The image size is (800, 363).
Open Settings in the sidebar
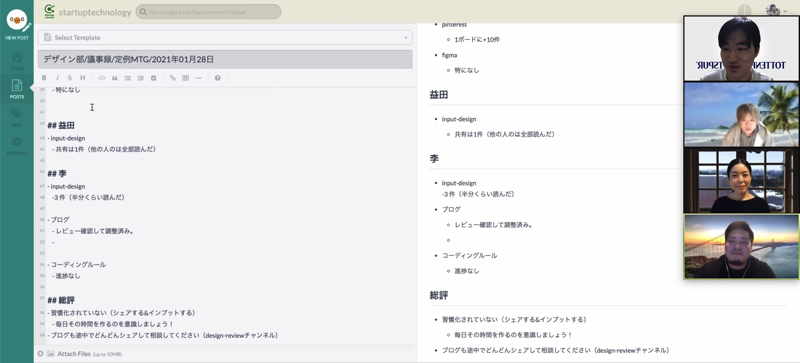[x=17, y=146]
